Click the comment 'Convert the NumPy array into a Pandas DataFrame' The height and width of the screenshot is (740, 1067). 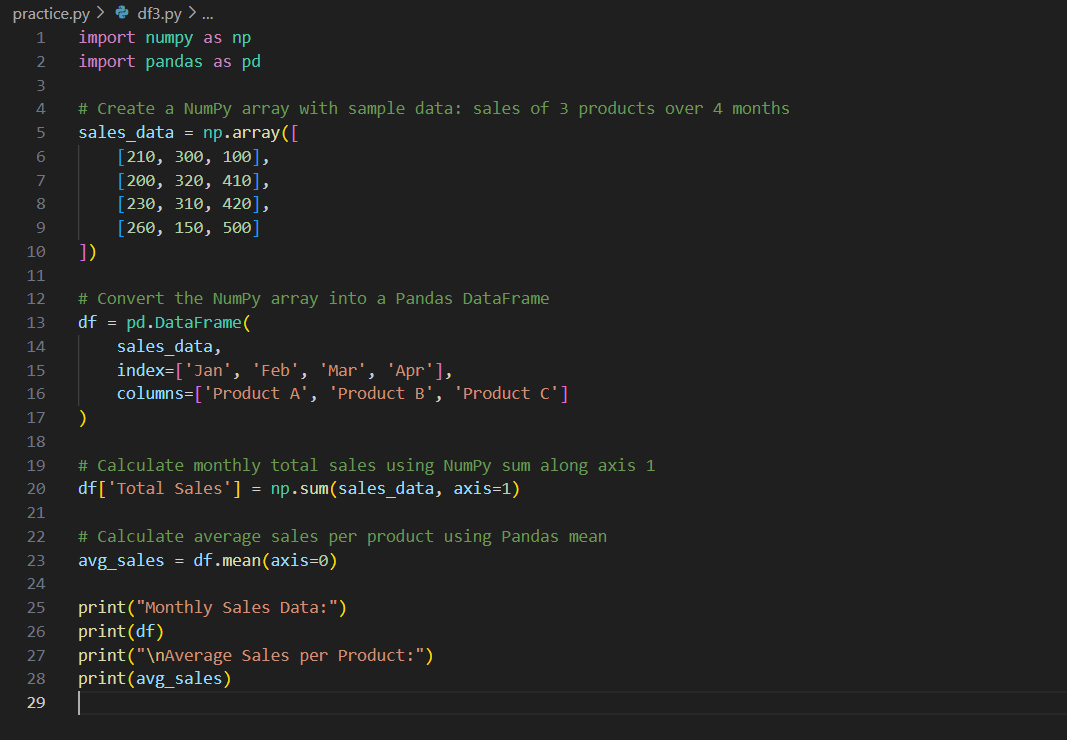314,299
